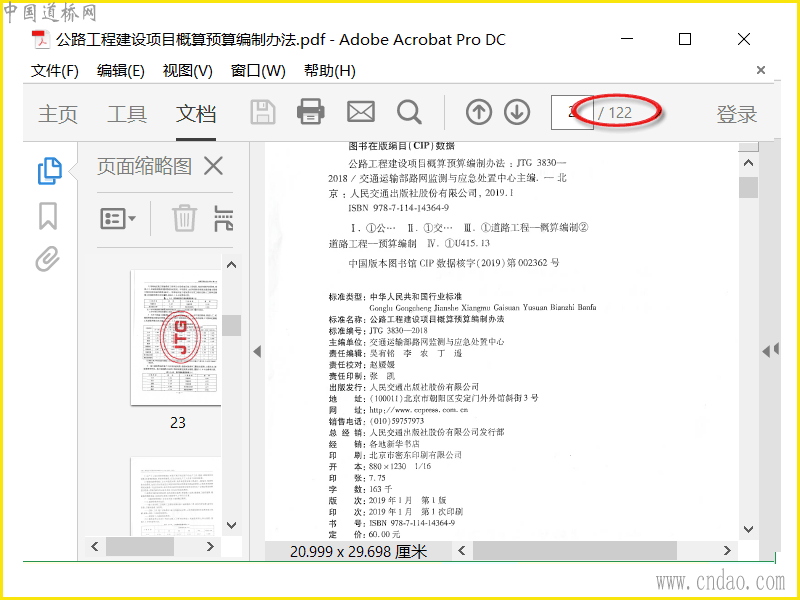
Task: Click the 销售电话 (010)59757973 line
Action: pyautogui.click(x=376, y=421)
